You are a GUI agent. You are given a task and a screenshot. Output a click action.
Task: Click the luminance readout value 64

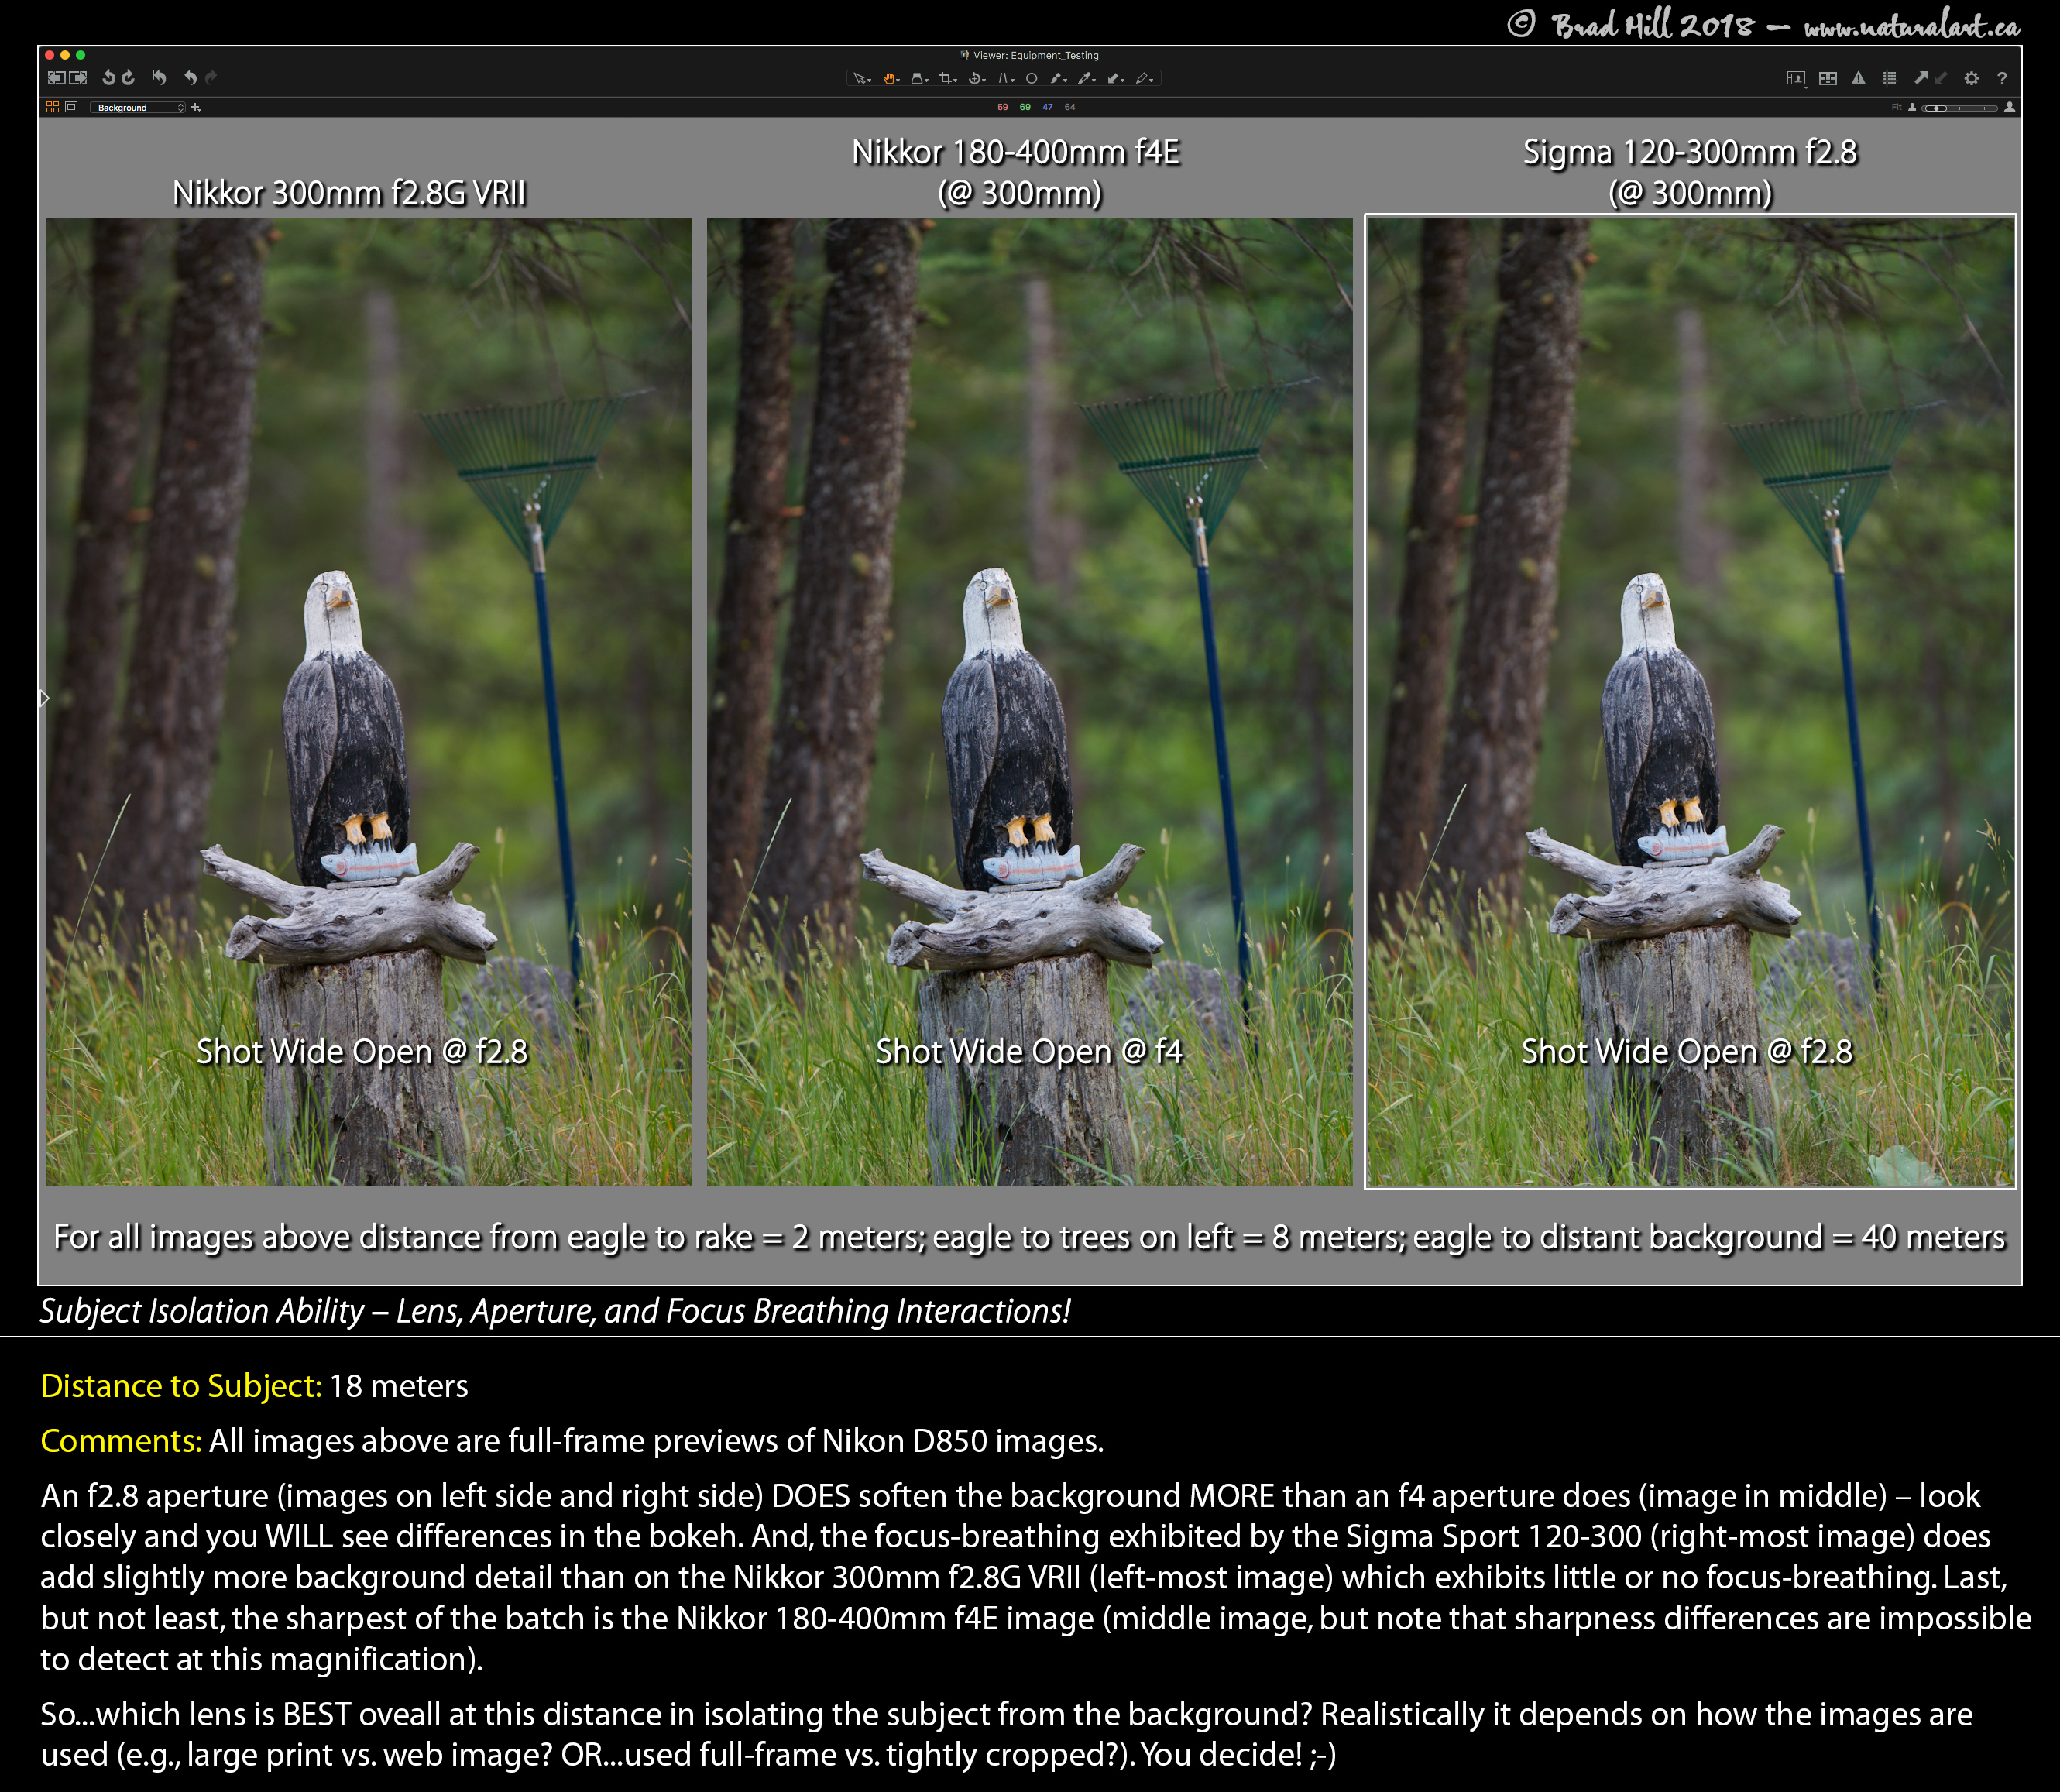[1071, 107]
